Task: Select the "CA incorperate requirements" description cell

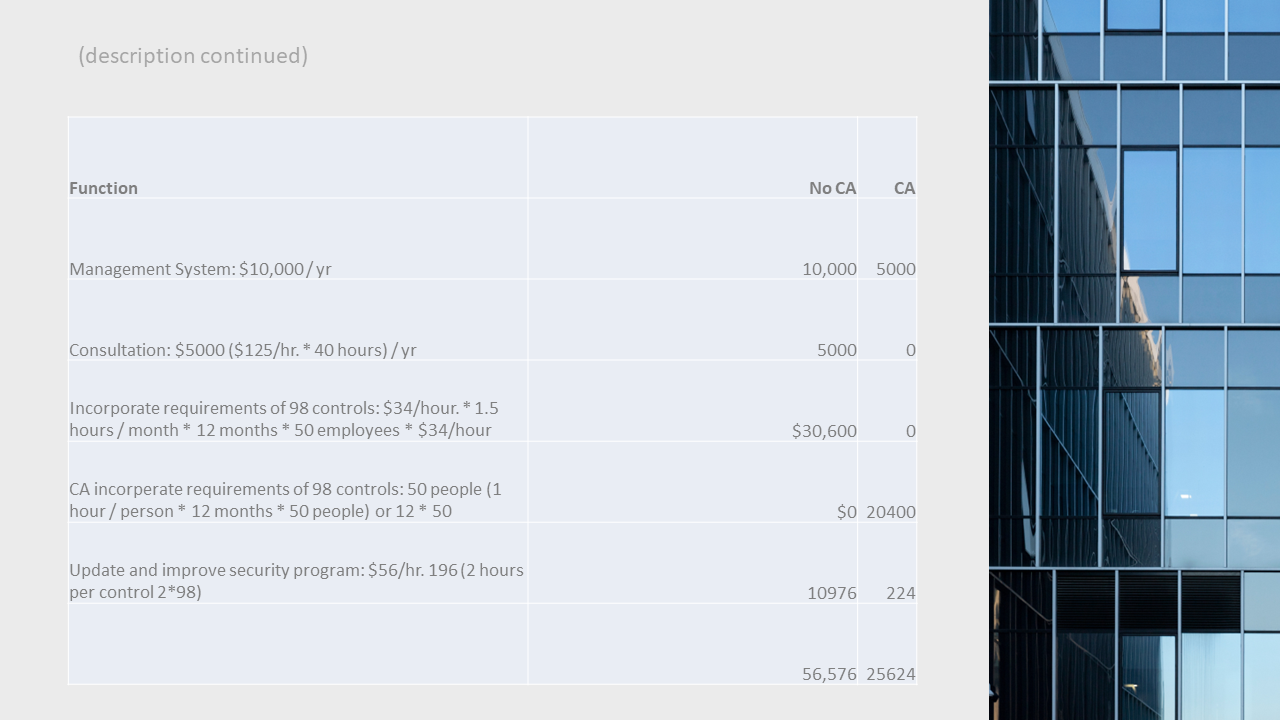Action: [285, 500]
